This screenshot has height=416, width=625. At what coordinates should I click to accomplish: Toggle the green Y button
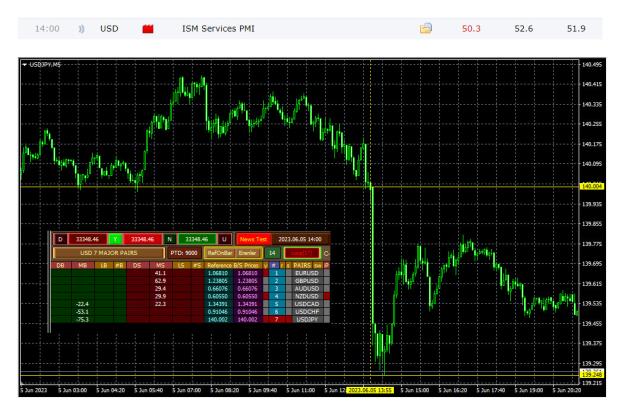pos(116,239)
